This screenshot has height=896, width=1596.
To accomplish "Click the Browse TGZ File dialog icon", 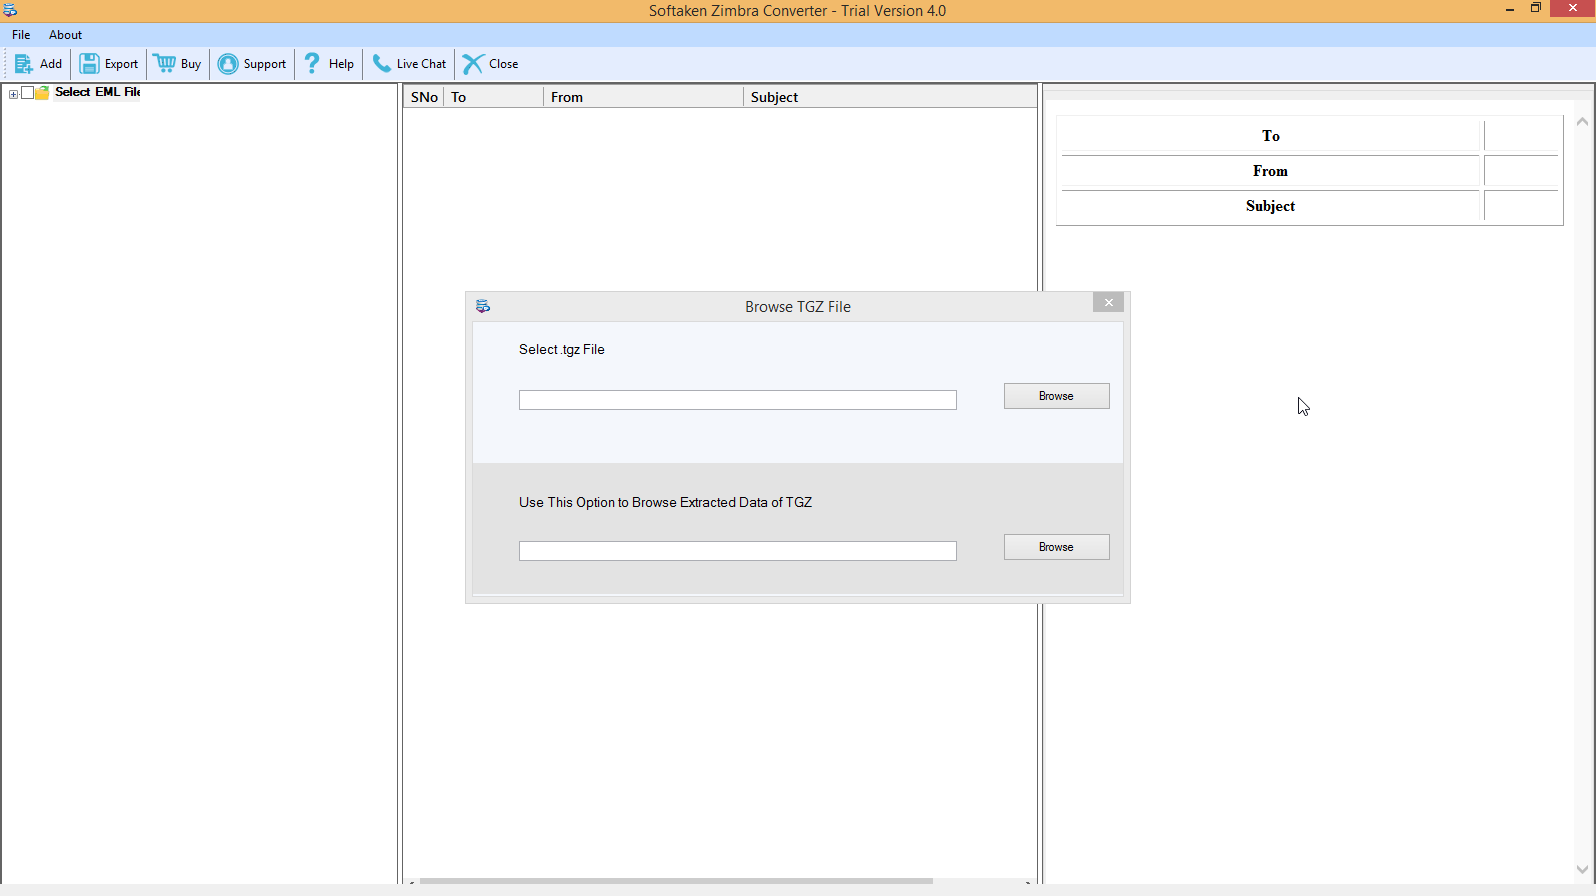I will [x=483, y=306].
